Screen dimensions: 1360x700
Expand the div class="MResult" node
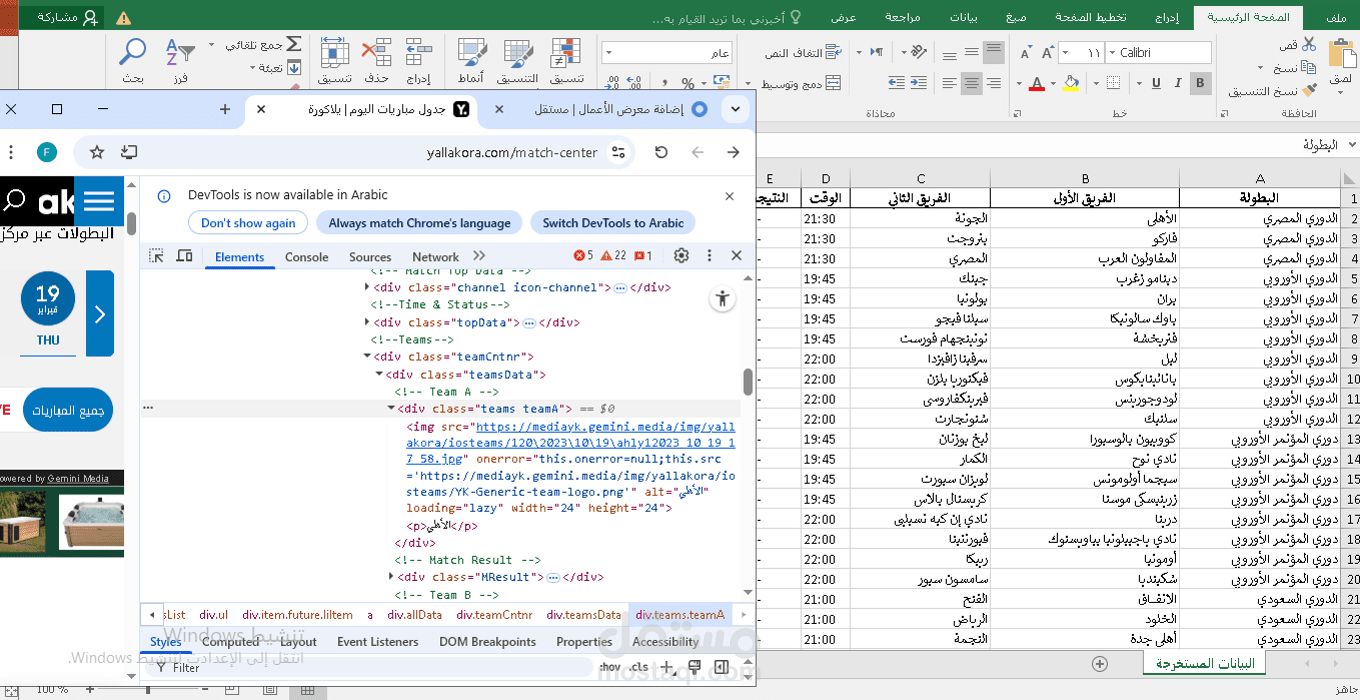tap(392, 577)
